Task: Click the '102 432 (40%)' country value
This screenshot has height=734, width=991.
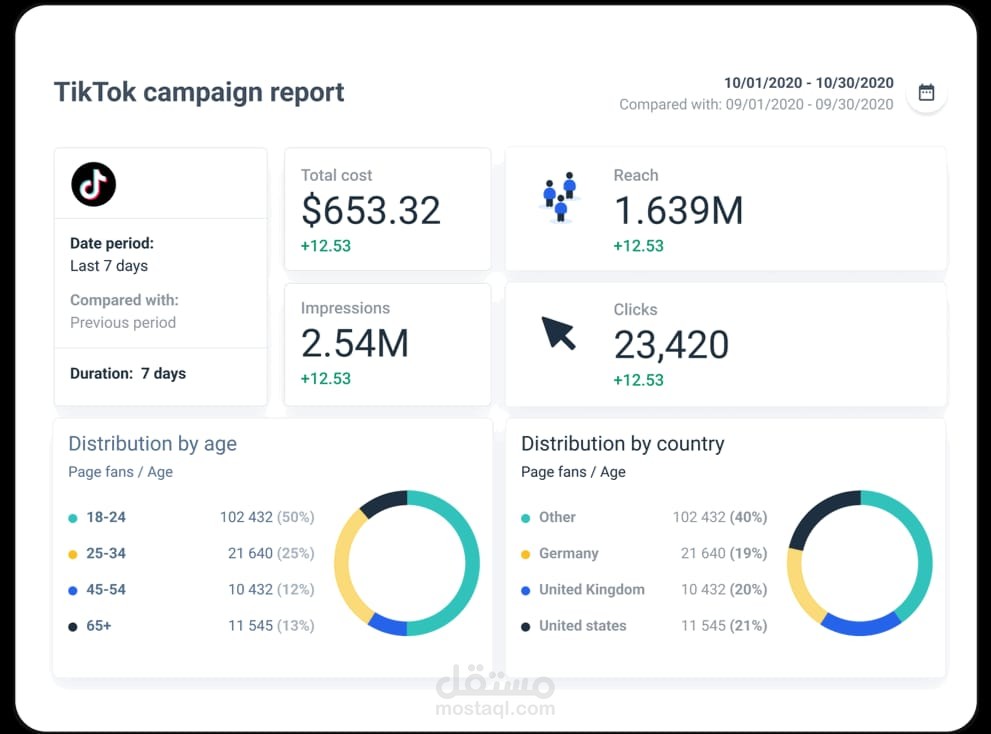Action: [720, 517]
